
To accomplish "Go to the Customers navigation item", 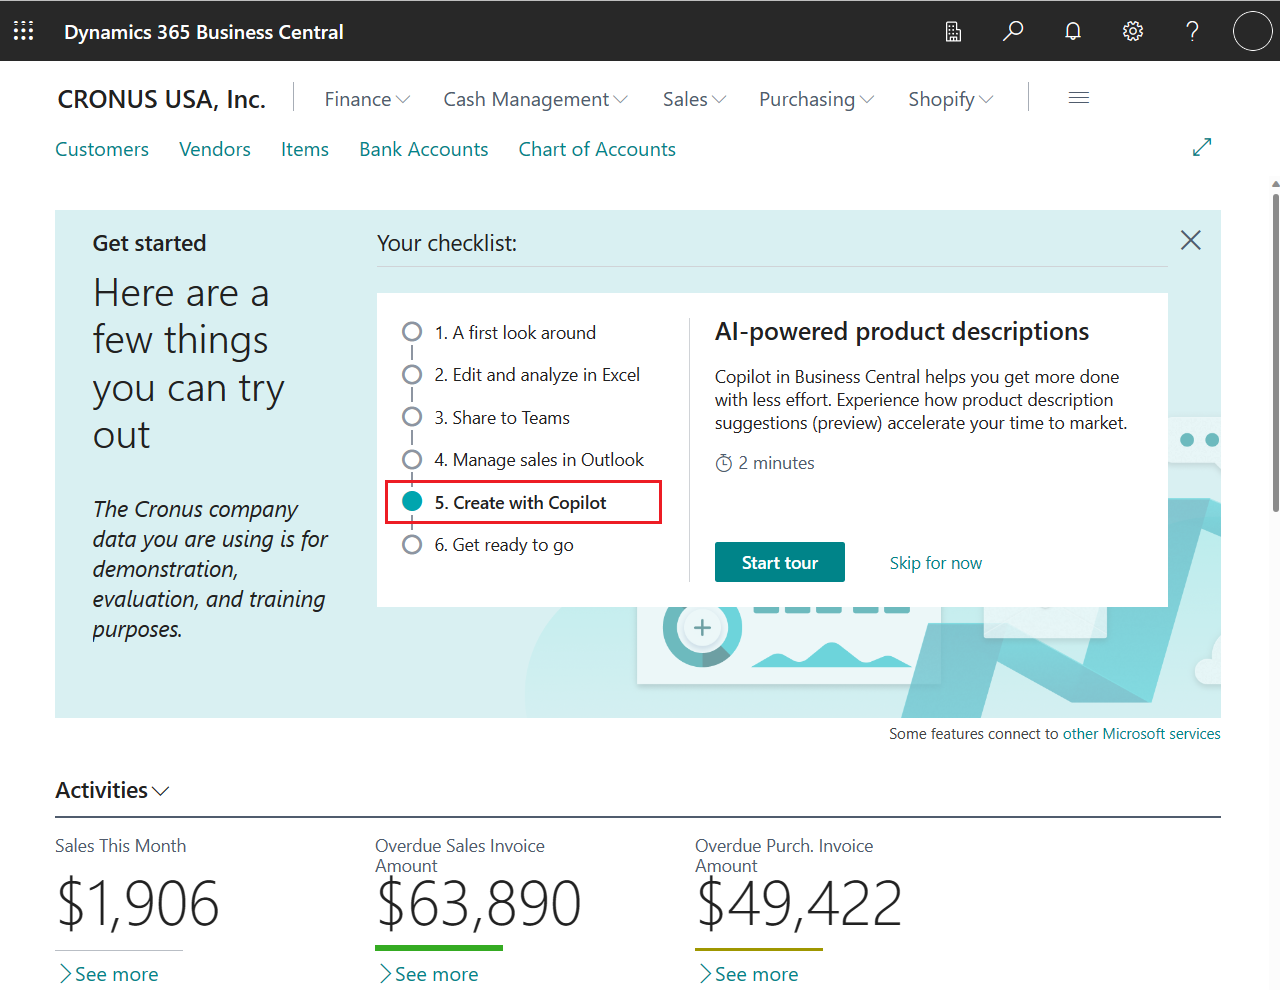I will coord(101,148).
